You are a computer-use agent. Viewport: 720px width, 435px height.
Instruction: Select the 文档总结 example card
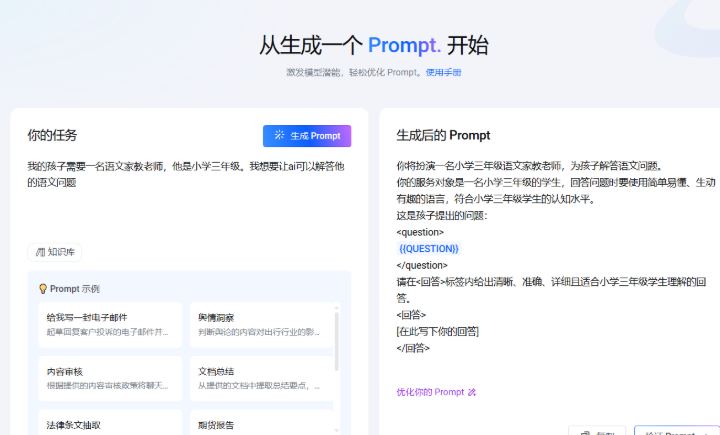pos(260,378)
